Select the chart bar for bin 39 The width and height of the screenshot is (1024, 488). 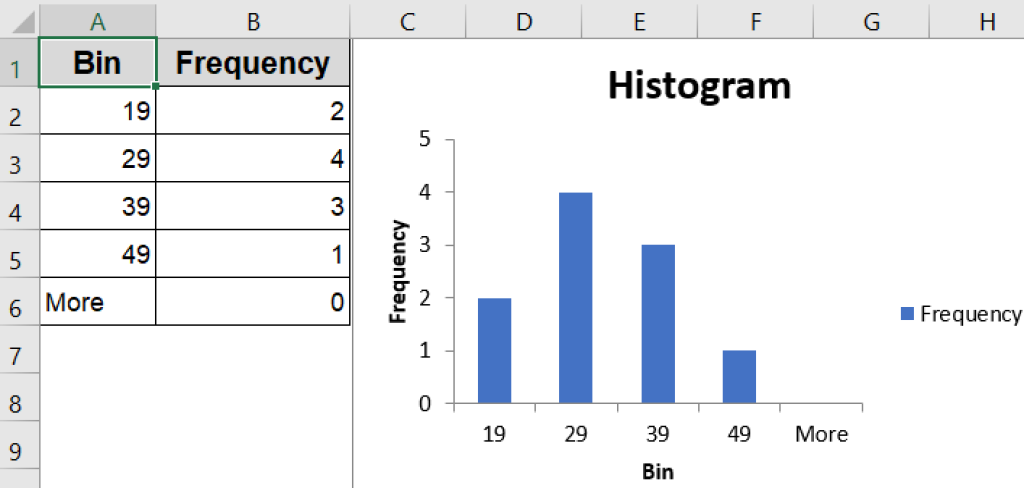(658, 323)
